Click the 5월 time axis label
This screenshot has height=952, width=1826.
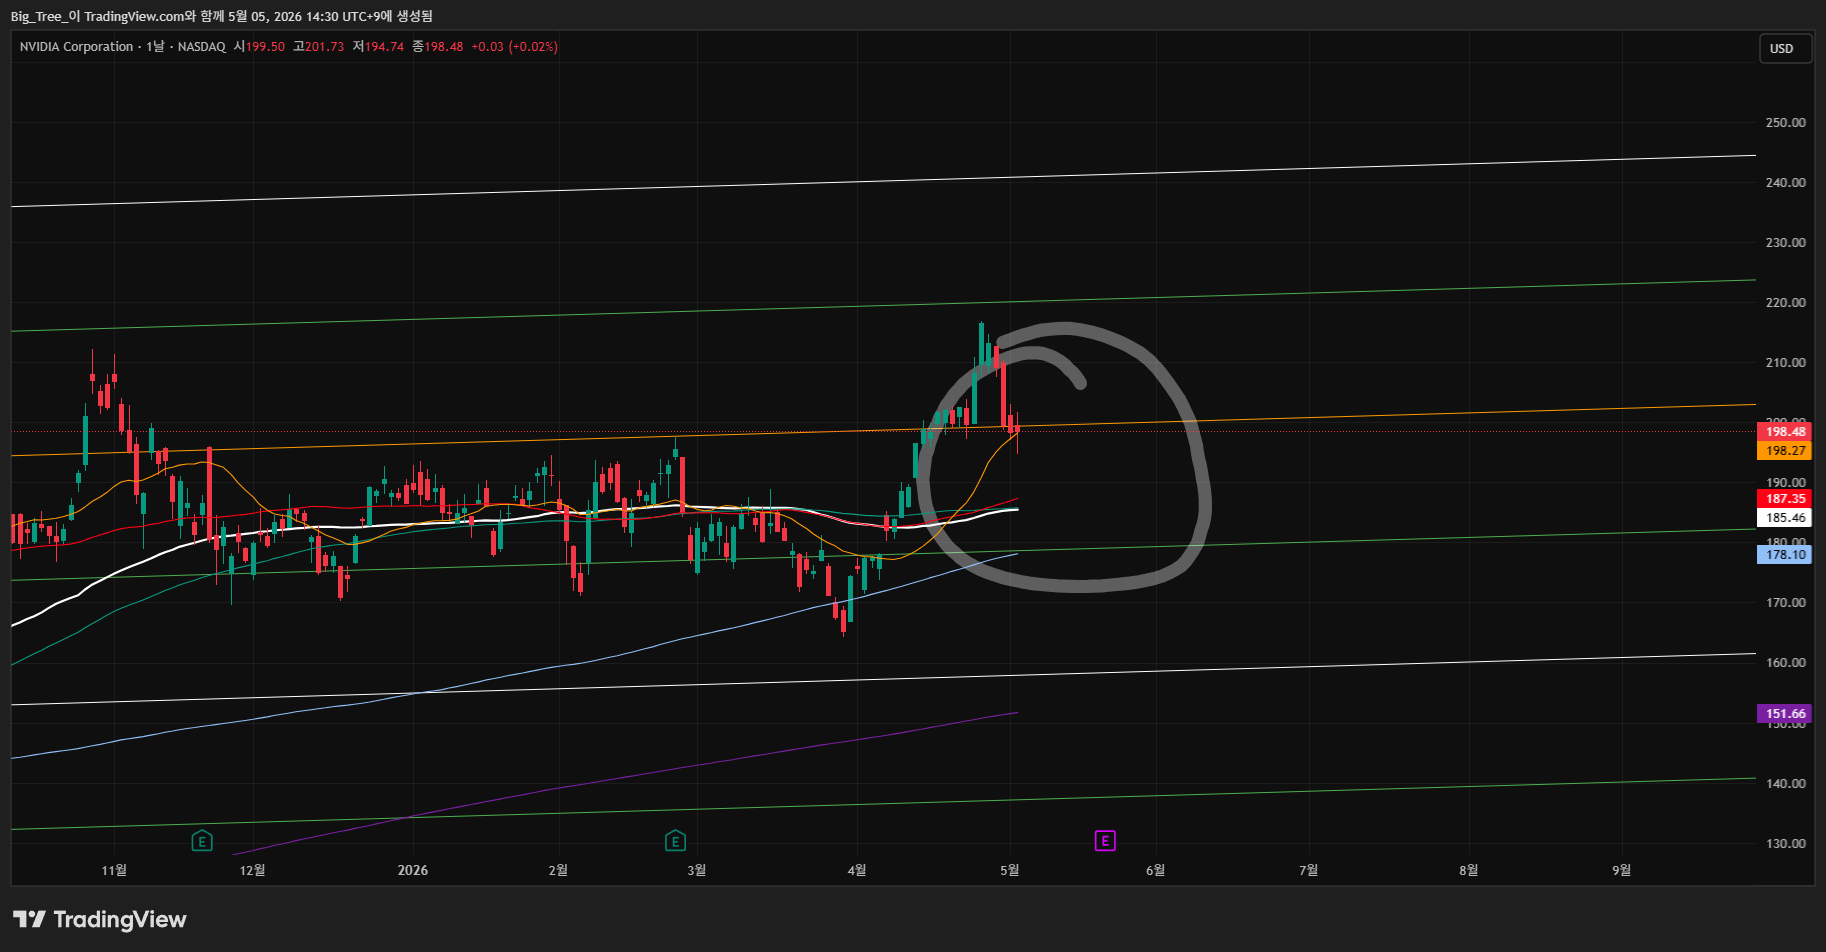(1010, 870)
